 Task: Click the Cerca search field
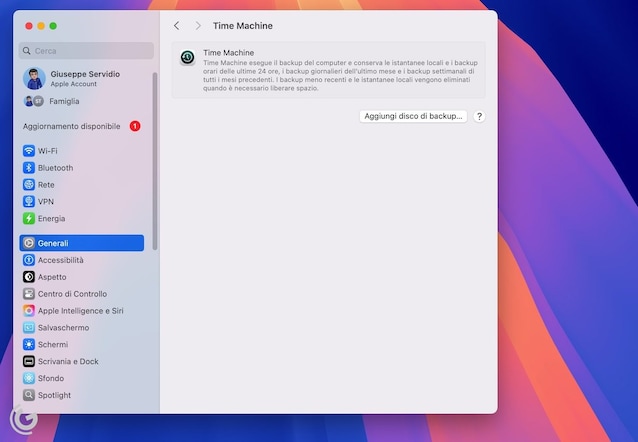pos(86,50)
